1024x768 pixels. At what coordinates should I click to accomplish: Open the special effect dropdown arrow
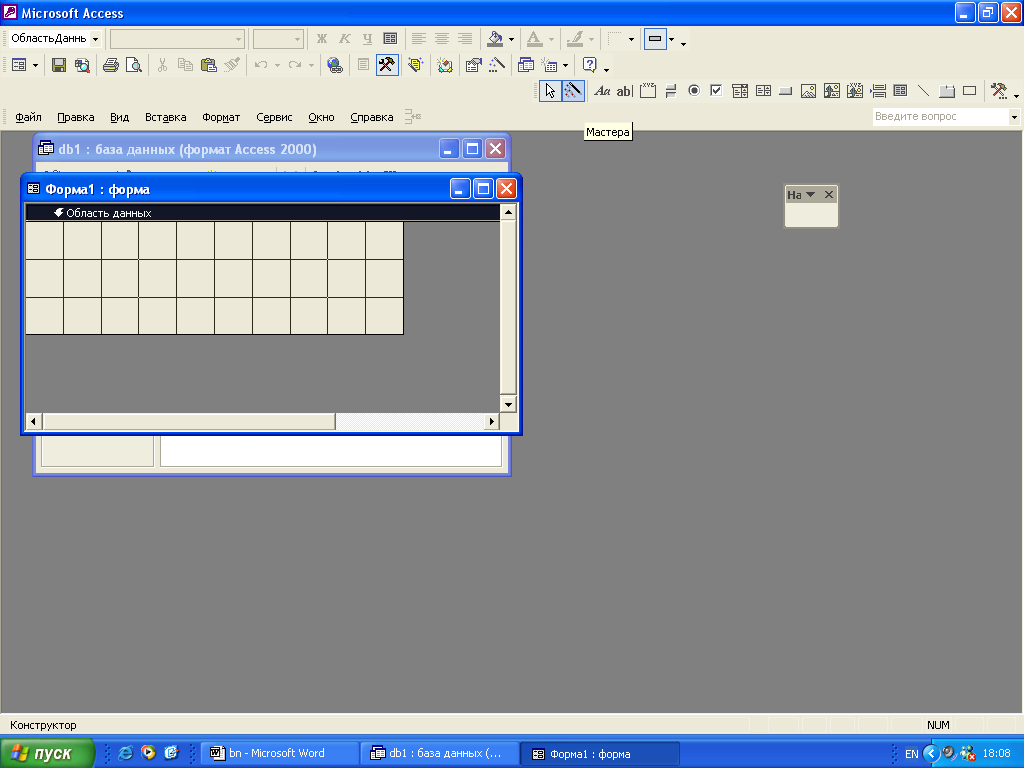click(x=671, y=39)
